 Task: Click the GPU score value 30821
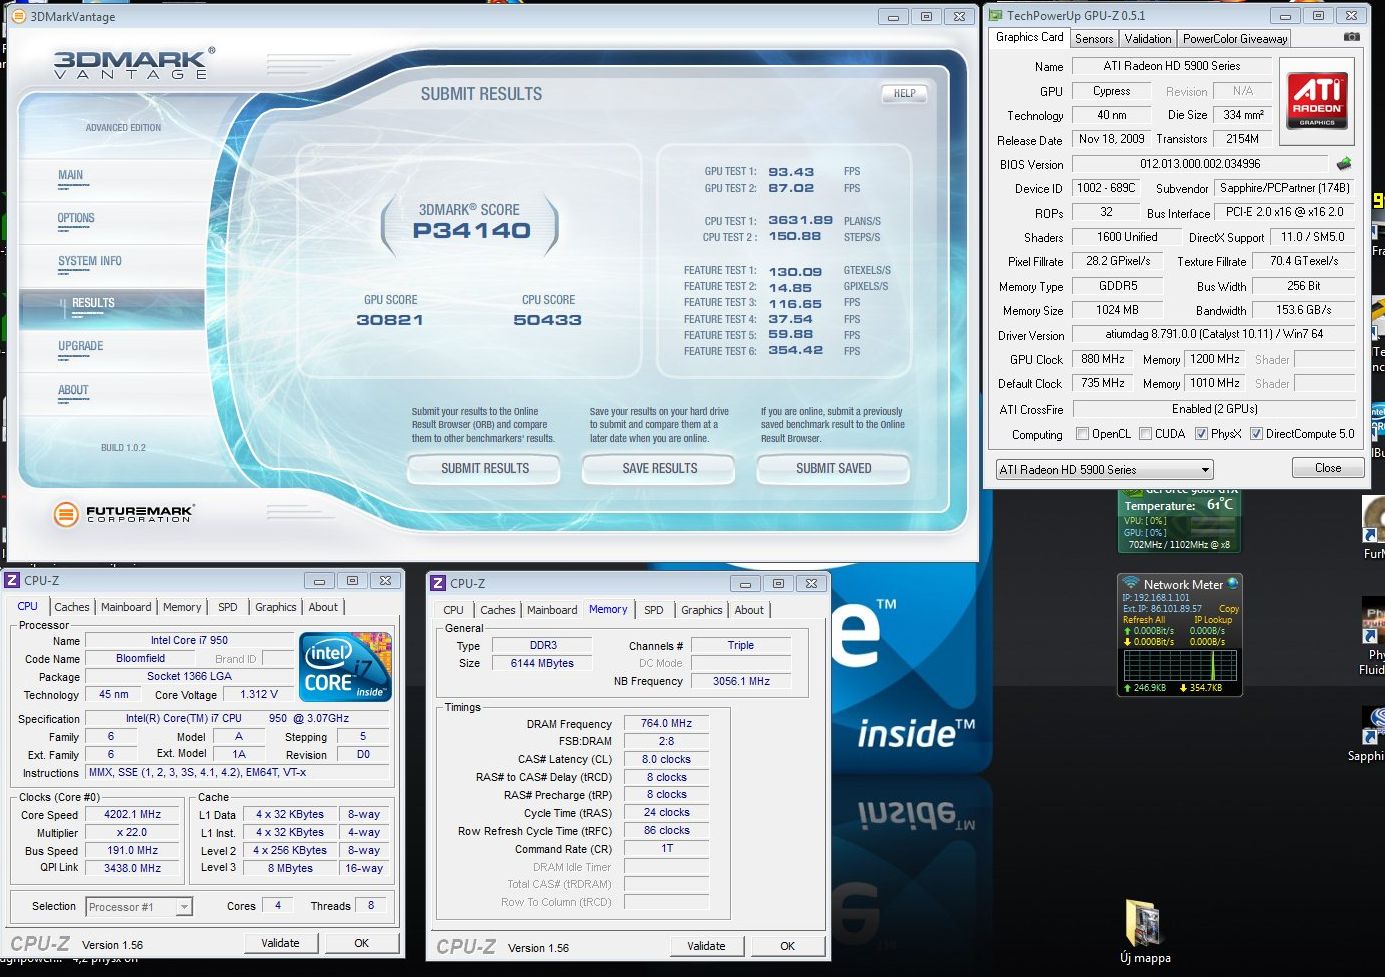pos(390,320)
